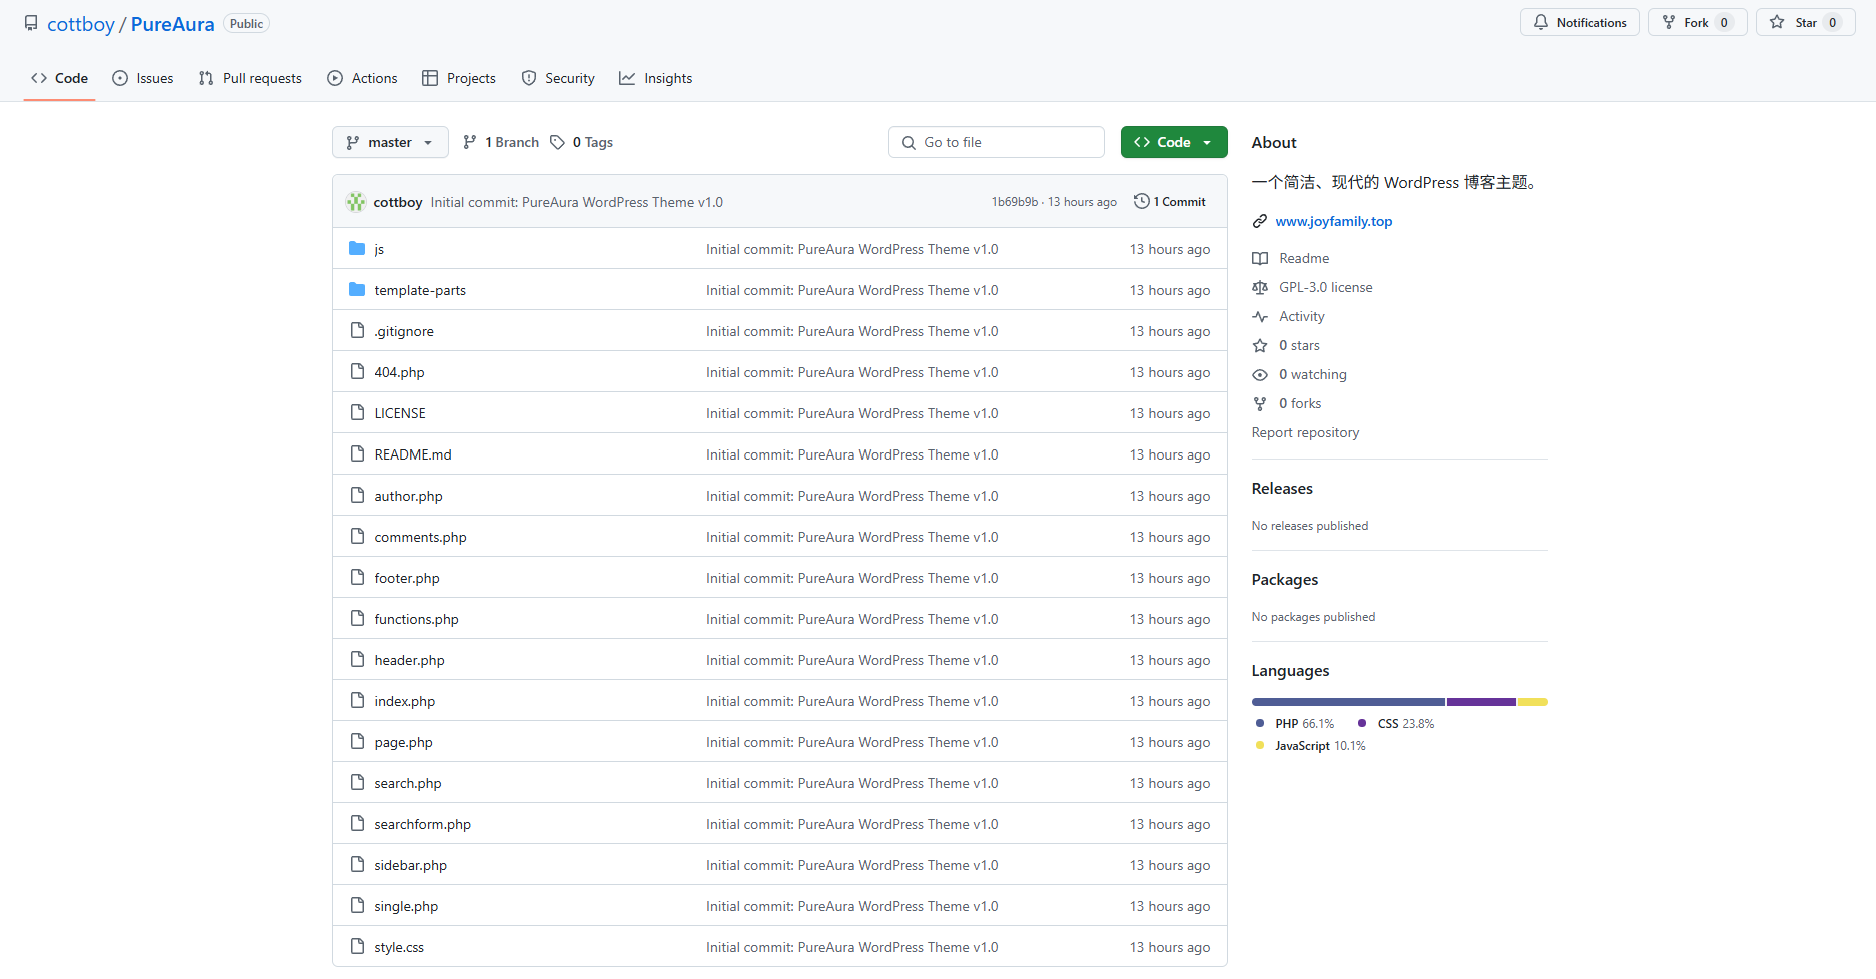
Task: Click the sidebar.php file icon
Action: (357, 864)
